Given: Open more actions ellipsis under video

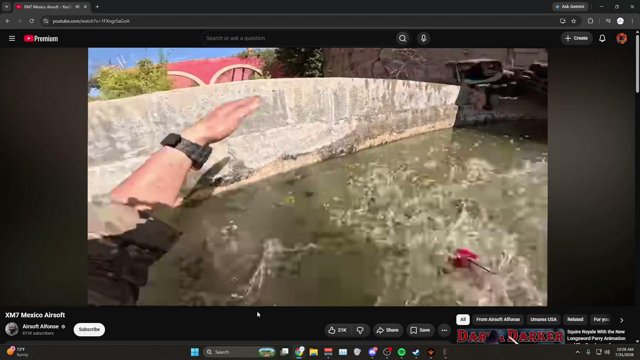Looking at the screenshot, I should click(x=444, y=330).
